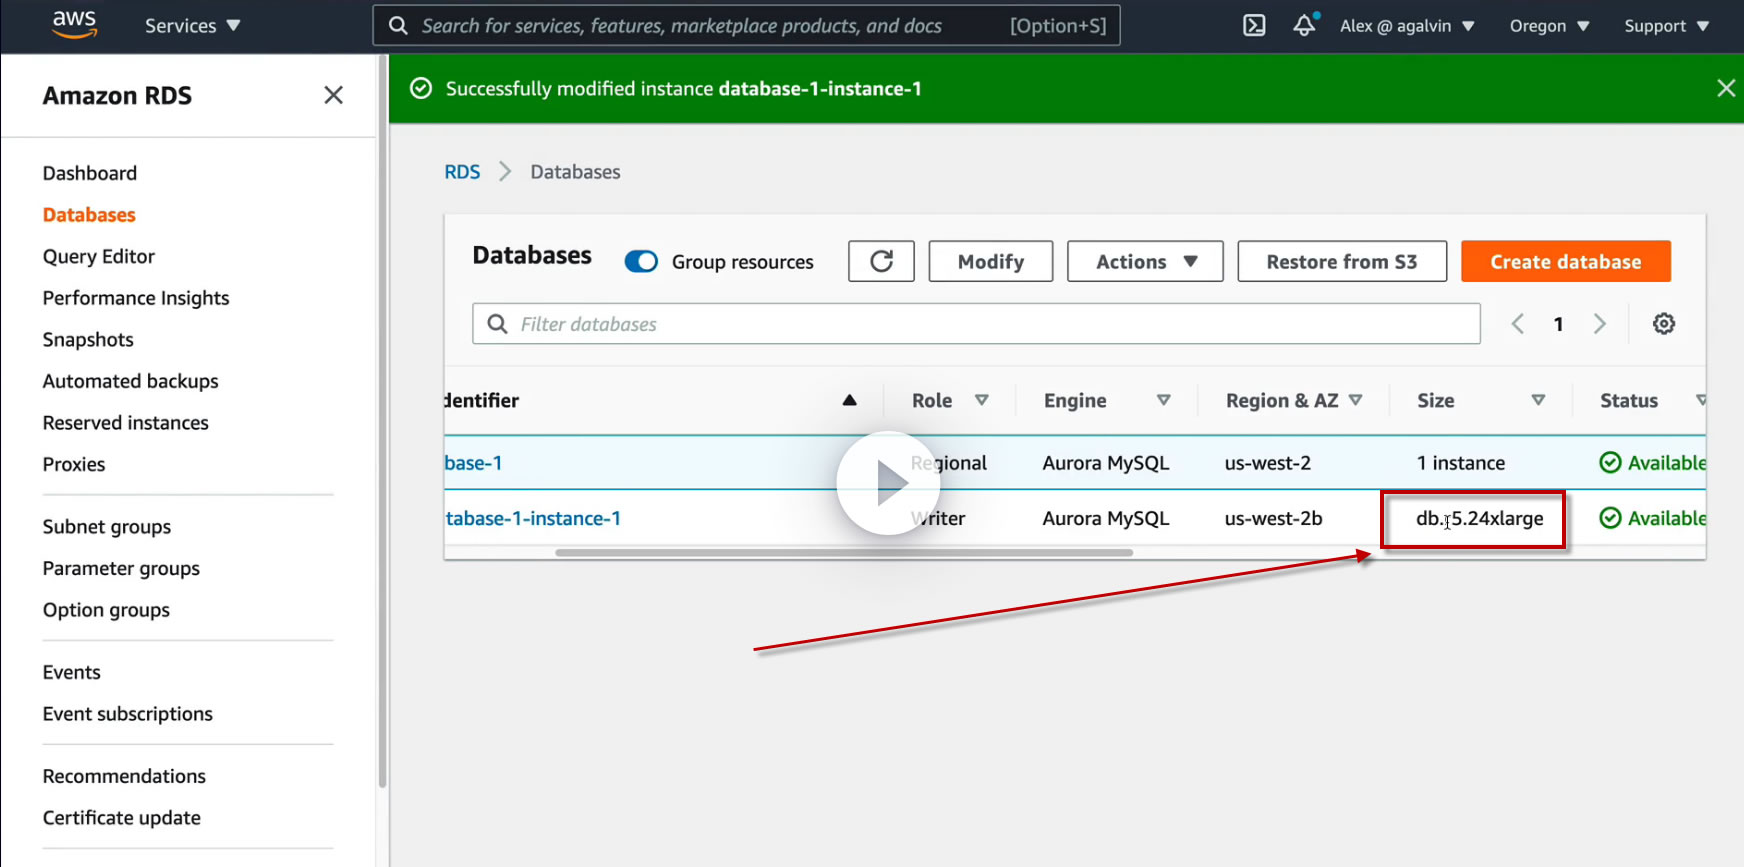This screenshot has height=867, width=1744.
Task: Sort by the Size column
Action: coord(1539,400)
